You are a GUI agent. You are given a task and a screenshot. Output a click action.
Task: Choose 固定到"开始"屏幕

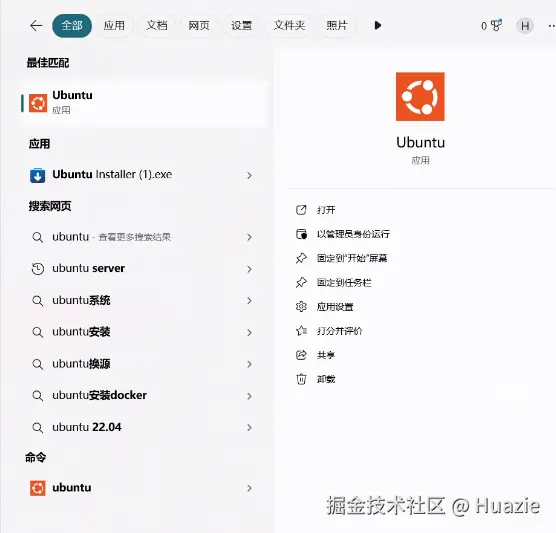point(352,258)
